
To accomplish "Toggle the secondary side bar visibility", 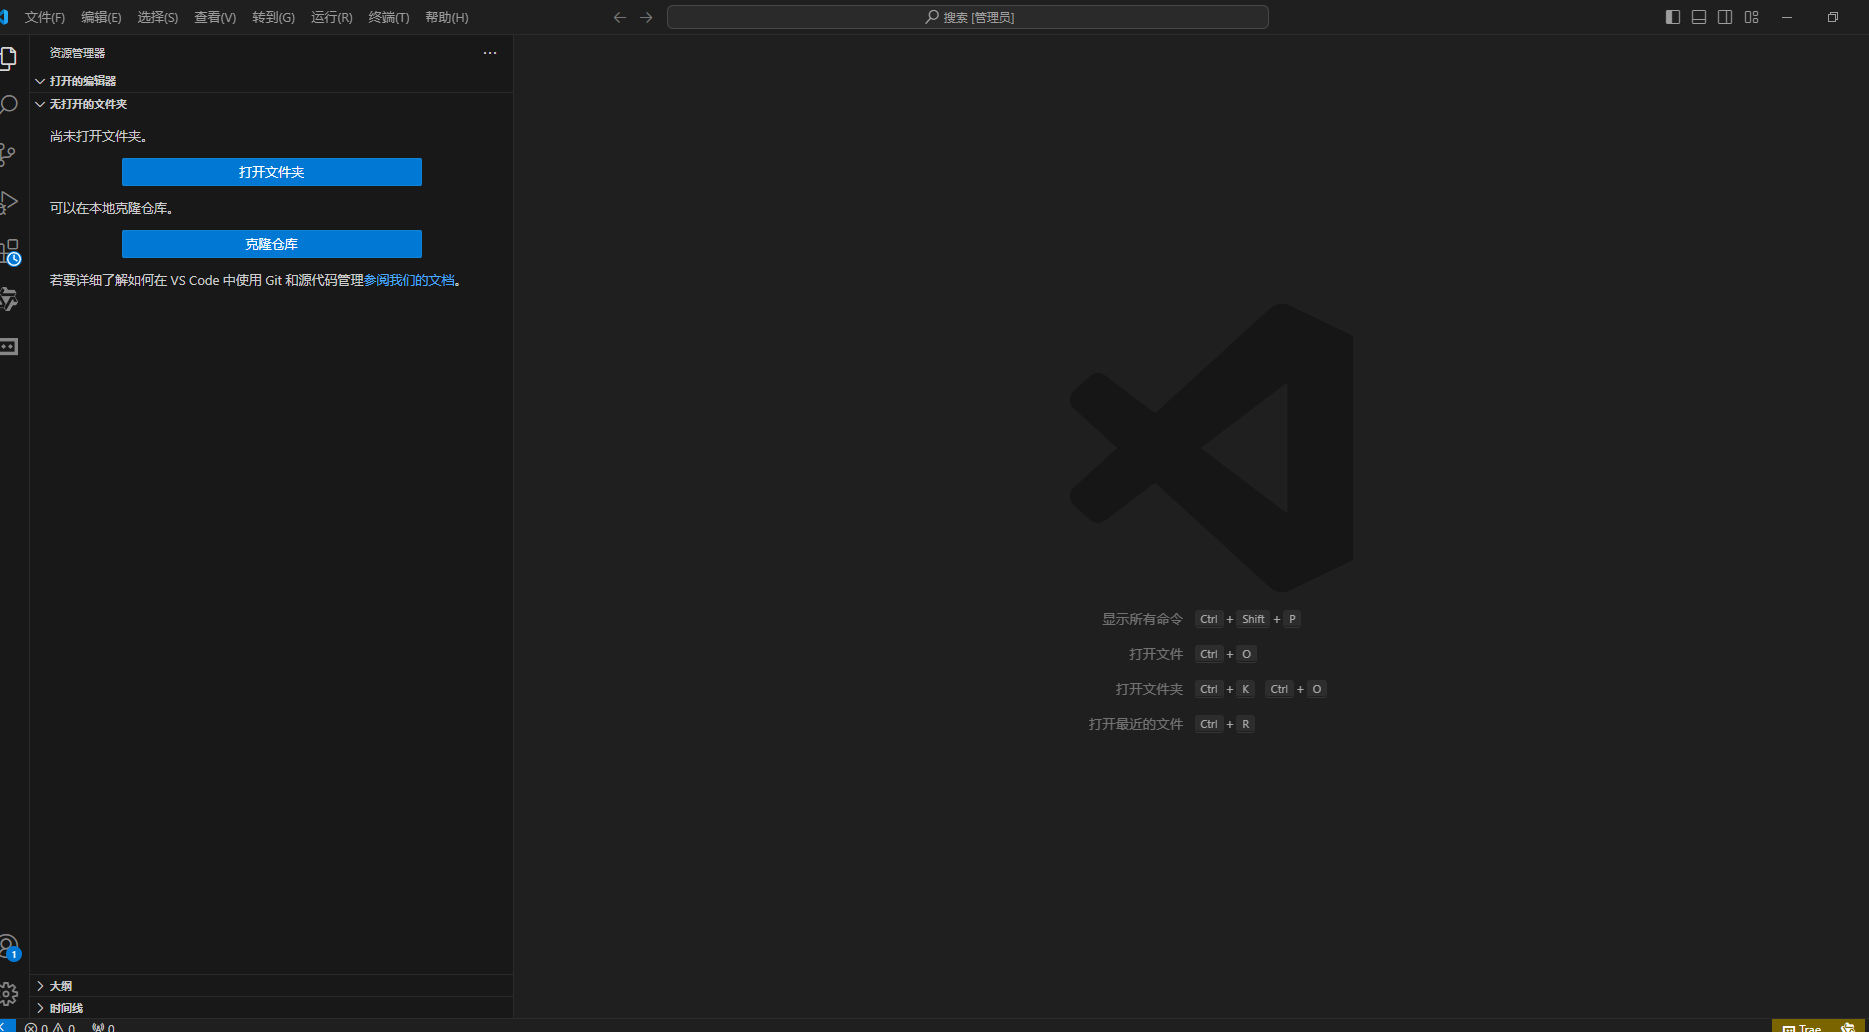I will pos(1725,17).
